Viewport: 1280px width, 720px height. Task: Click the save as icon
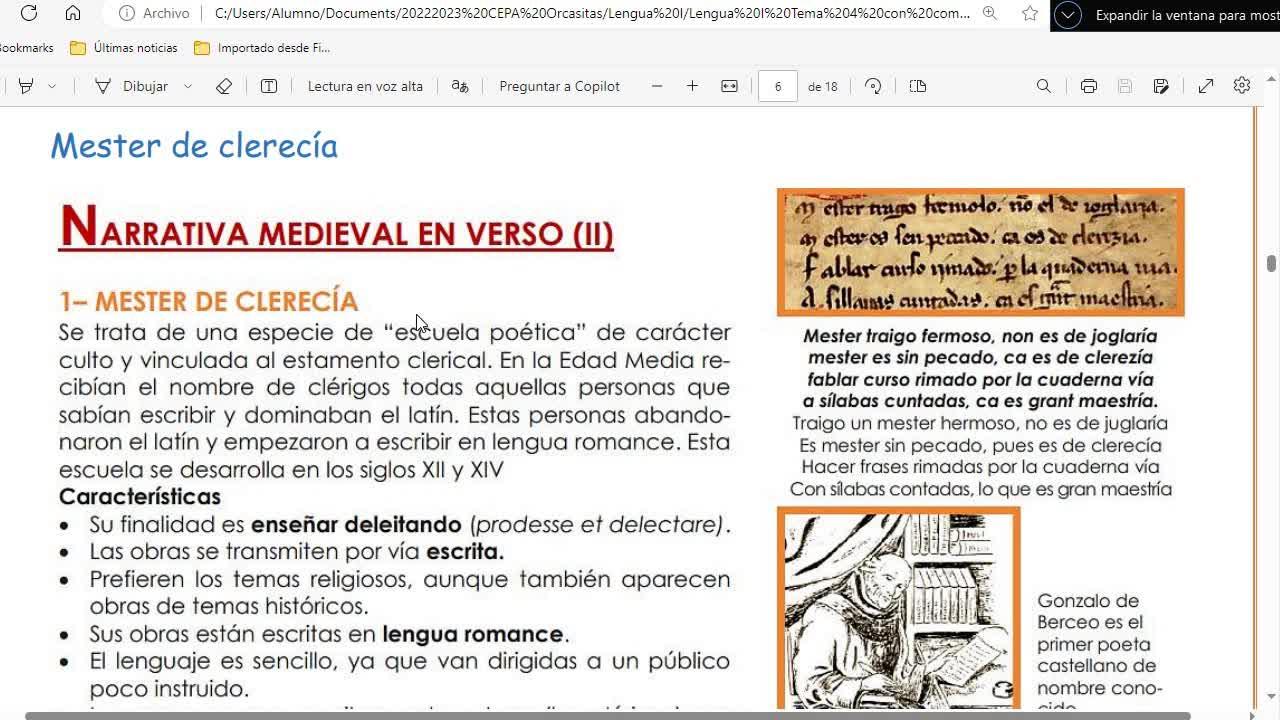click(x=1161, y=86)
